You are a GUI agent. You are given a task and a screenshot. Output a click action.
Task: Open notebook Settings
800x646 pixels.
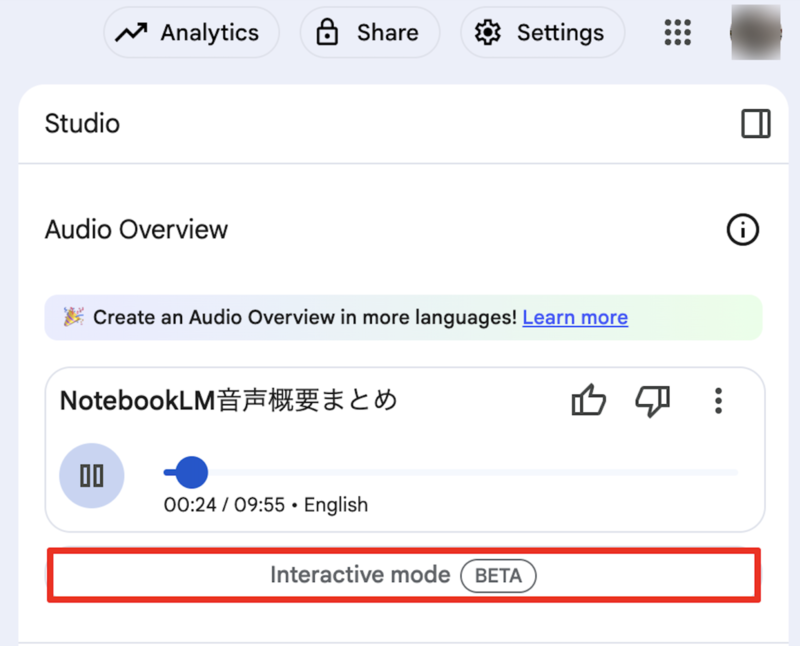pyautogui.click(x=542, y=33)
